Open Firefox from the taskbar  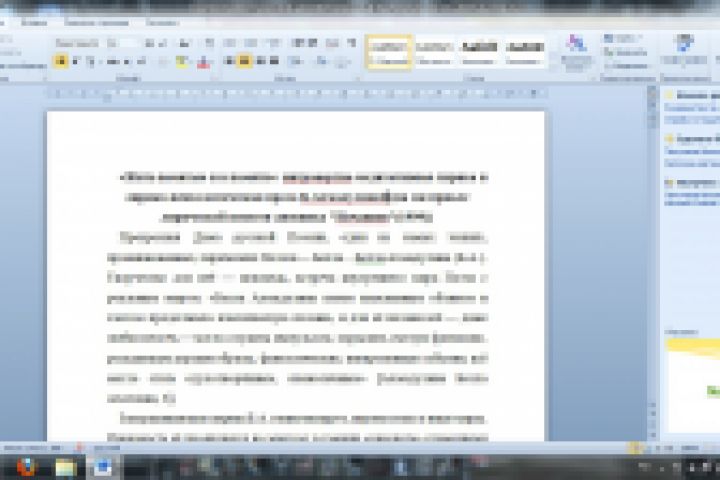point(26,467)
